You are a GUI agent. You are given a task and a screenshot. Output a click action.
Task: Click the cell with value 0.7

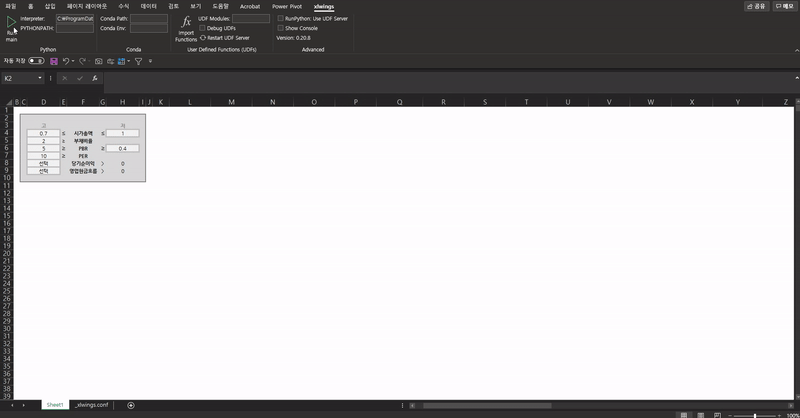(43, 133)
